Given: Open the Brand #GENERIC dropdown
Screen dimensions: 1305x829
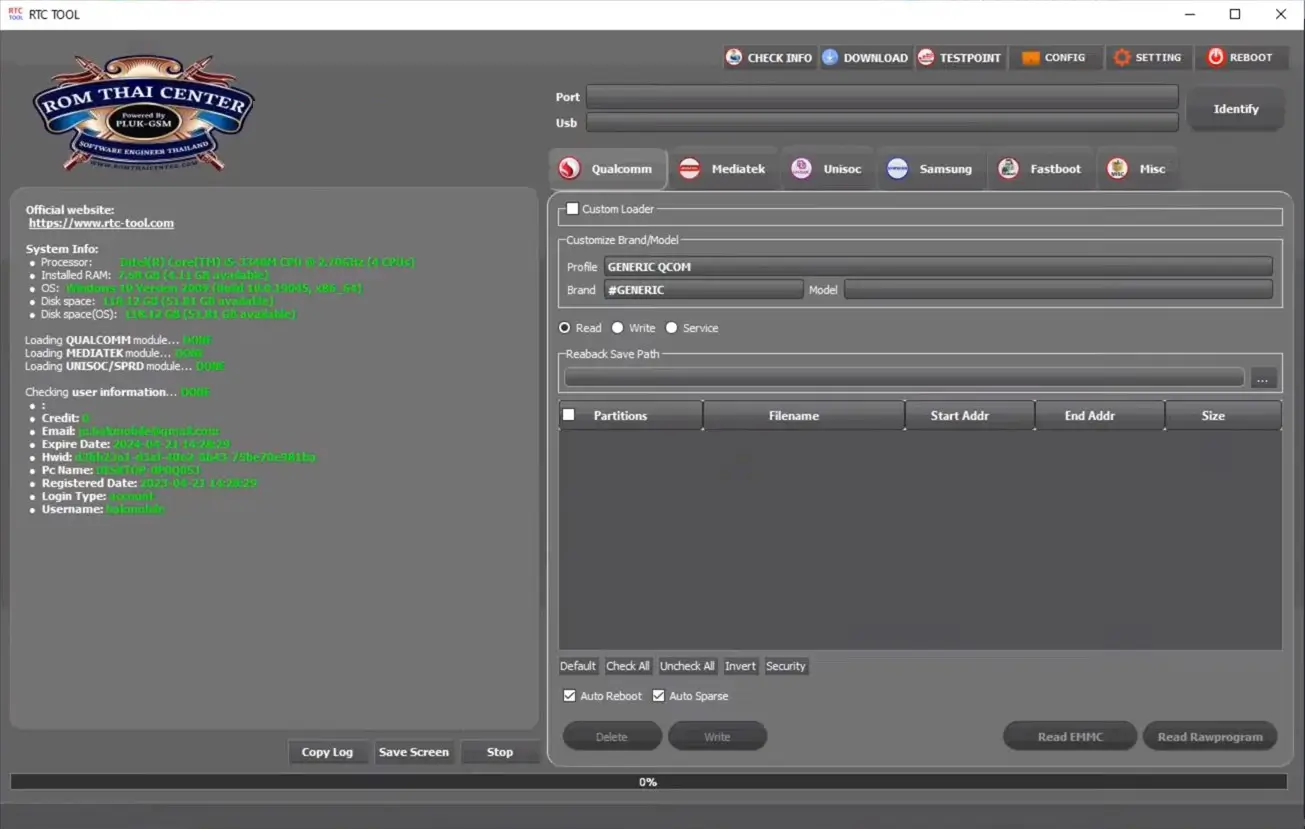Looking at the screenshot, I should click(x=703, y=290).
